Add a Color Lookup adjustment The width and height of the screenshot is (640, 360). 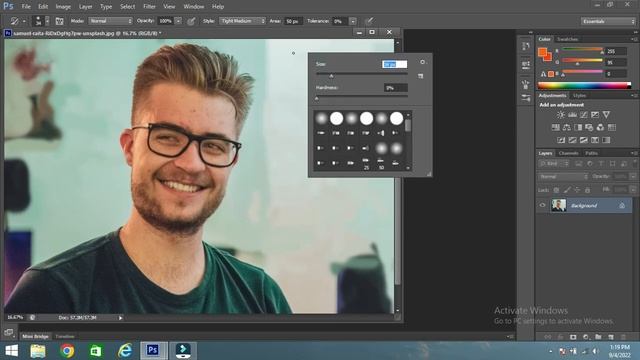[611, 127]
